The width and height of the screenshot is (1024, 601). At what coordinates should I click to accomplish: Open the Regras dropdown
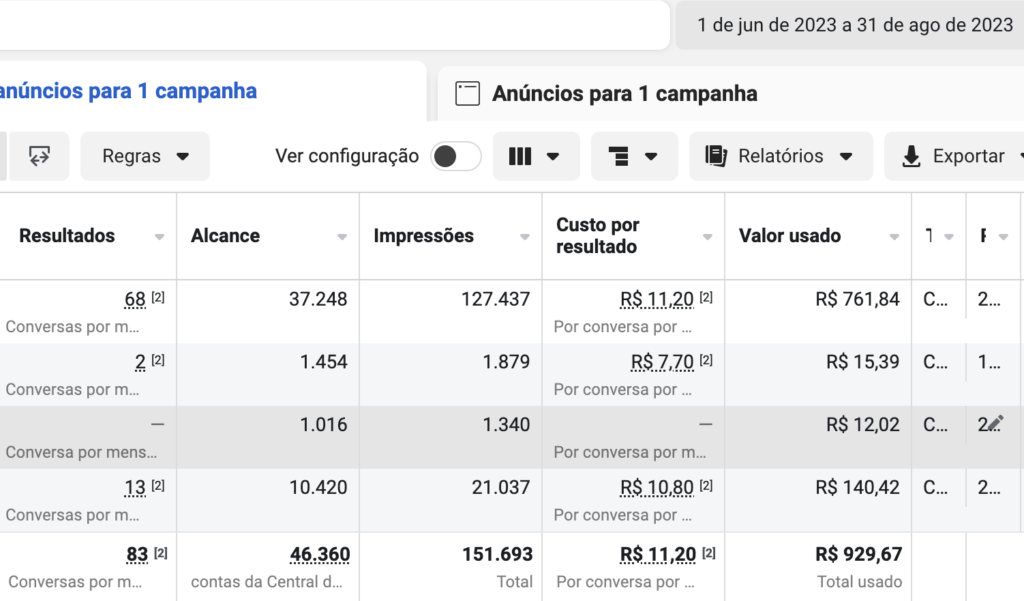click(x=145, y=156)
